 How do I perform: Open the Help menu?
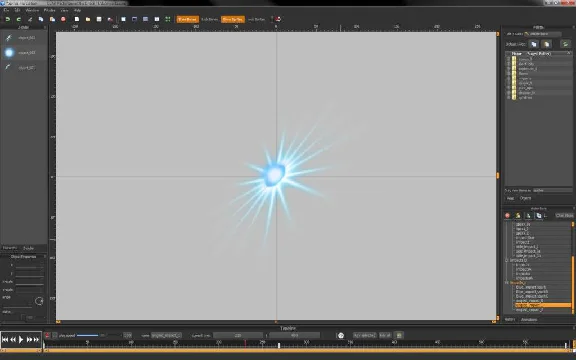pos(77,10)
